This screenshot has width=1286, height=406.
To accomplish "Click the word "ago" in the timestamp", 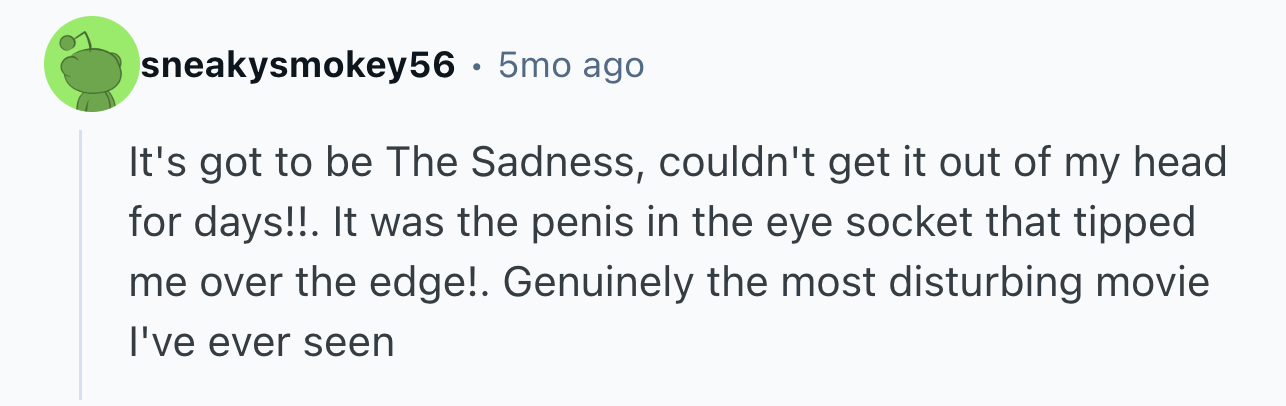I will coord(614,68).
